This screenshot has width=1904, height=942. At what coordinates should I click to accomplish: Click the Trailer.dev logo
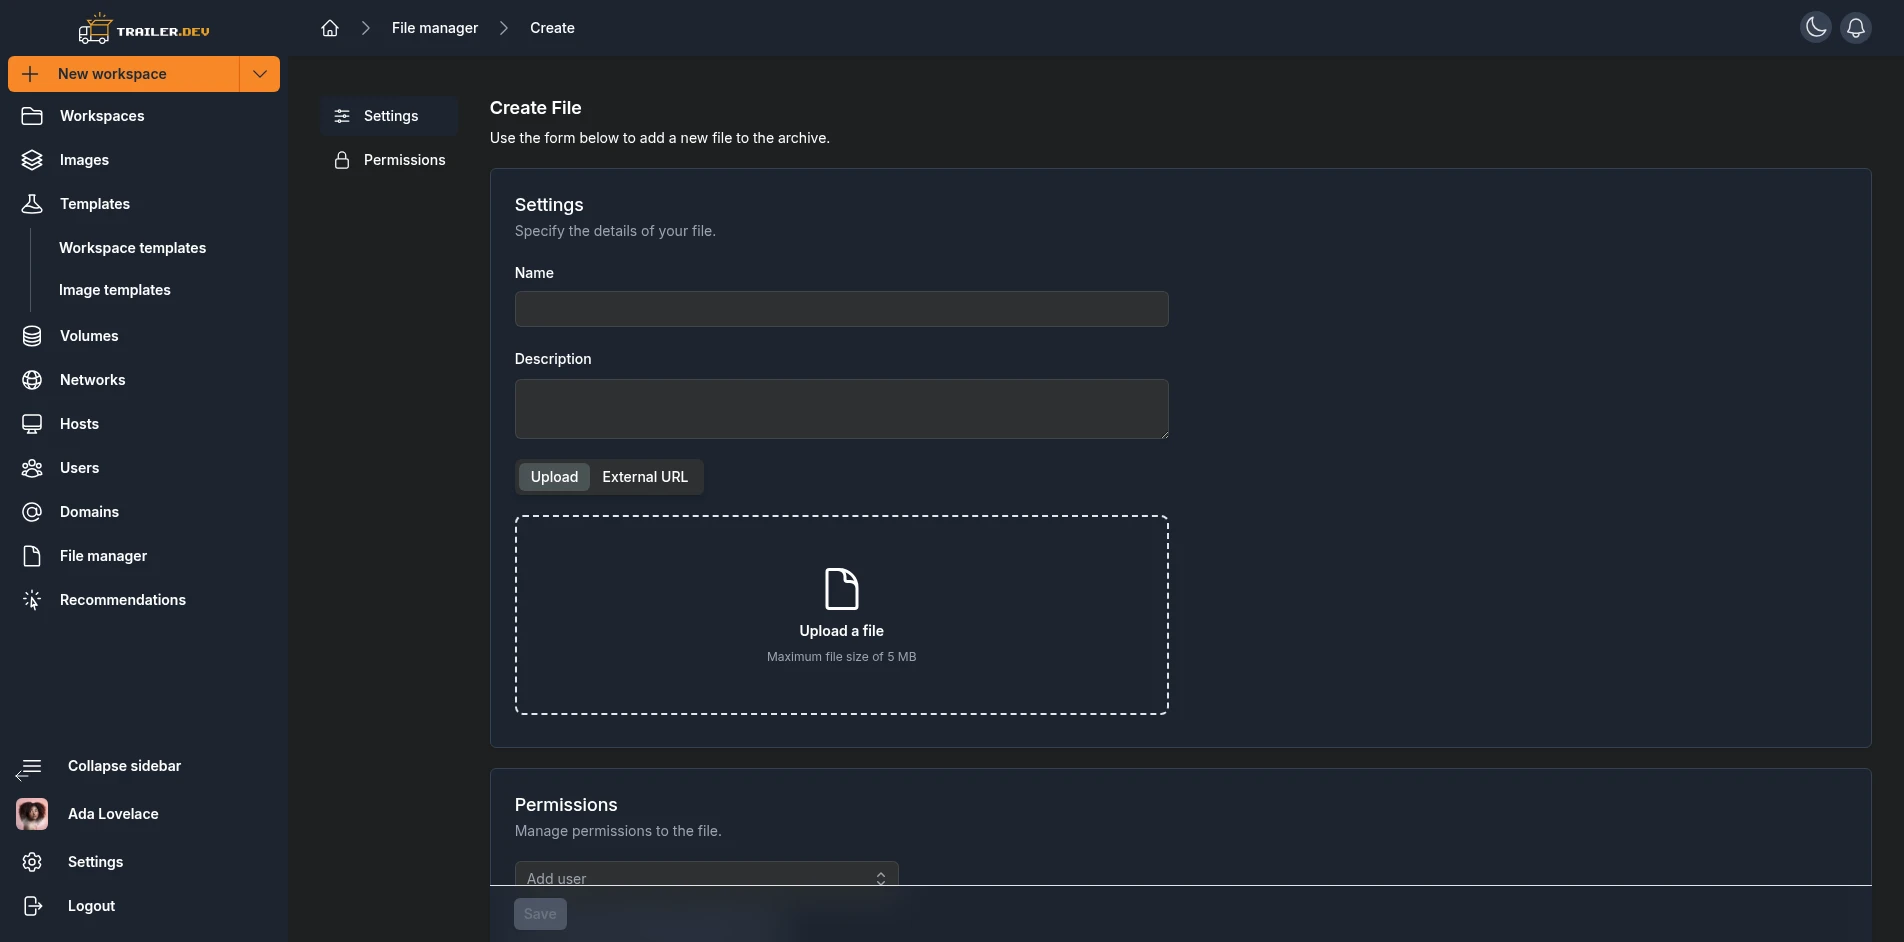tap(144, 29)
